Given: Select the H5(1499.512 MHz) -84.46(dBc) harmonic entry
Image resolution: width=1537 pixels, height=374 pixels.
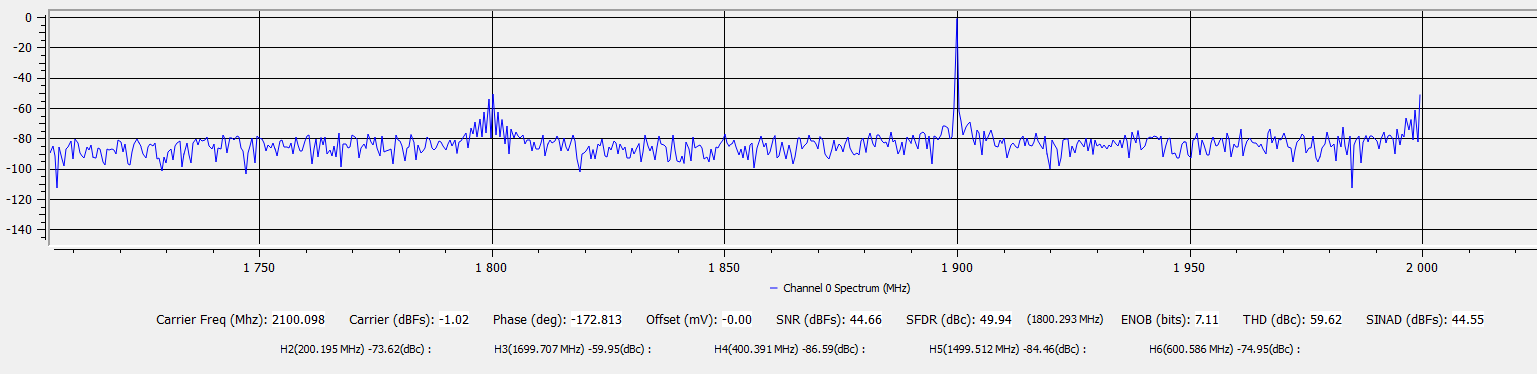Looking at the screenshot, I should 1008,350.
